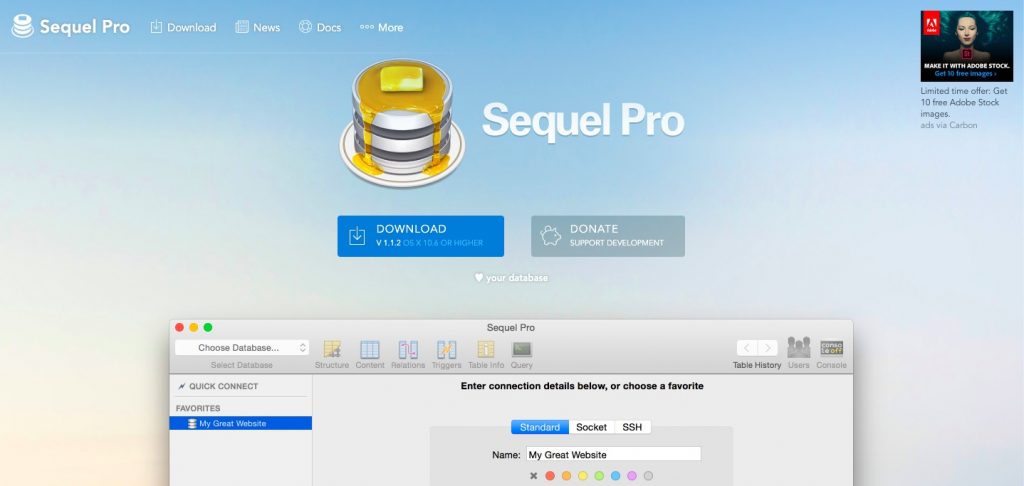Pick the green connection color
The height and width of the screenshot is (486, 1024).
[599, 476]
